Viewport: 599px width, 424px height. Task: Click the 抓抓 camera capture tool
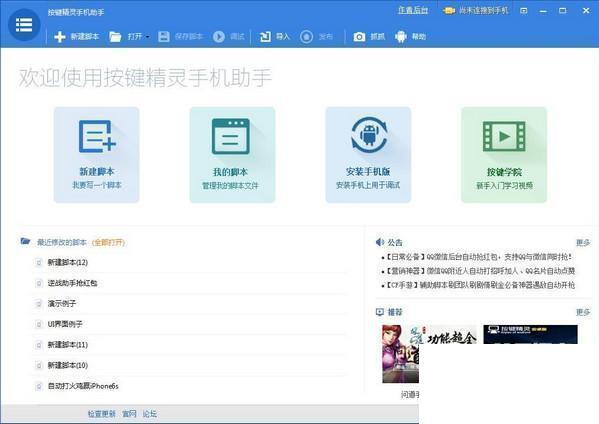point(369,37)
